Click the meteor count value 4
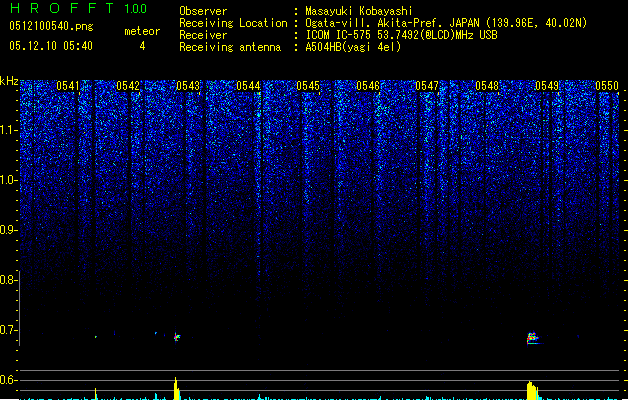 click(142, 46)
